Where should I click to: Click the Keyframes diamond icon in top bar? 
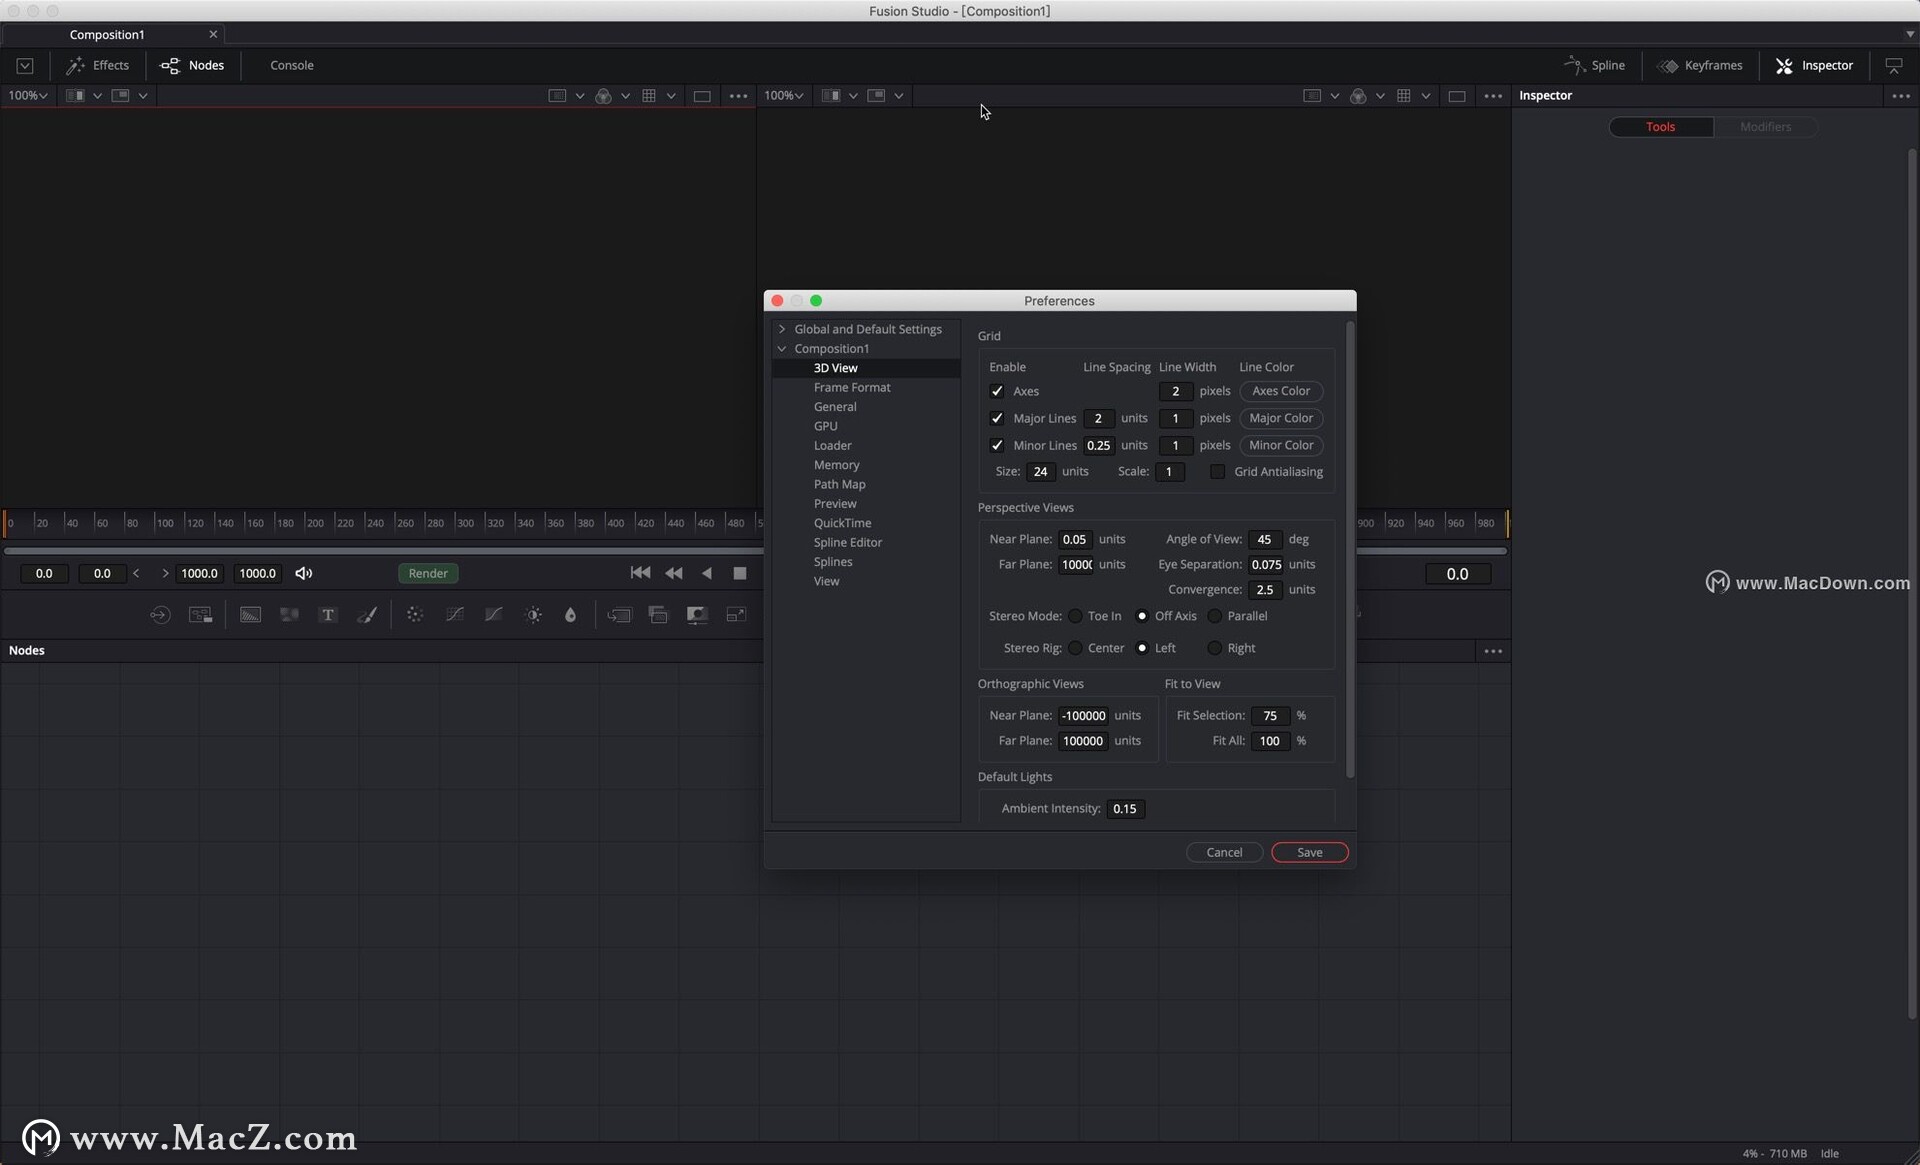tap(1667, 66)
